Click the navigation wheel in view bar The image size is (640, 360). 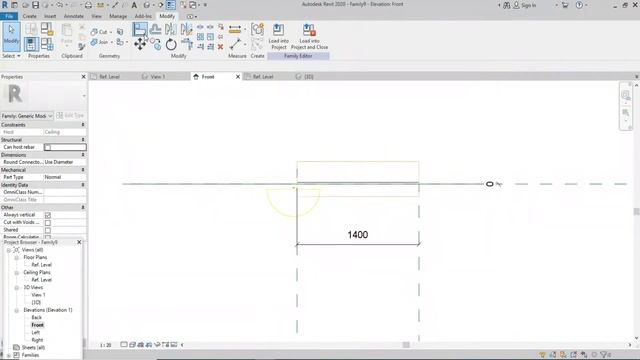tap(625, 95)
